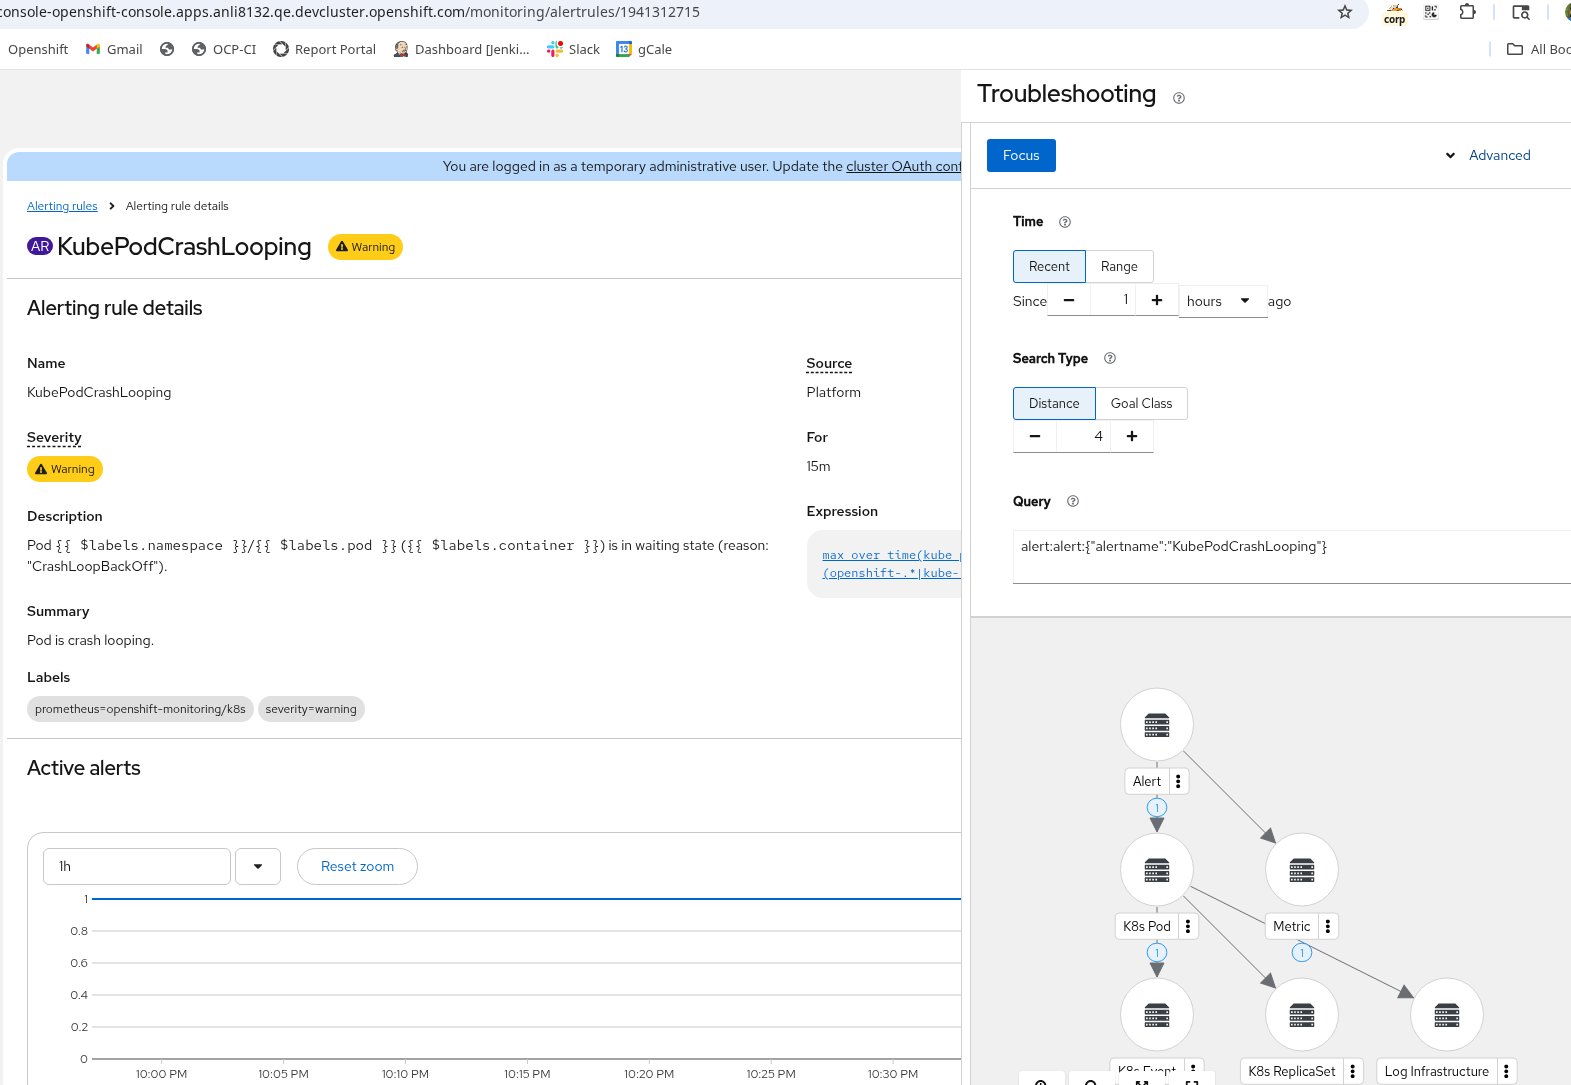Image resolution: width=1571 pixels, height=1085 pixels.
Task: Open the Alert node kebab menu
Action: pos(1178,781)
